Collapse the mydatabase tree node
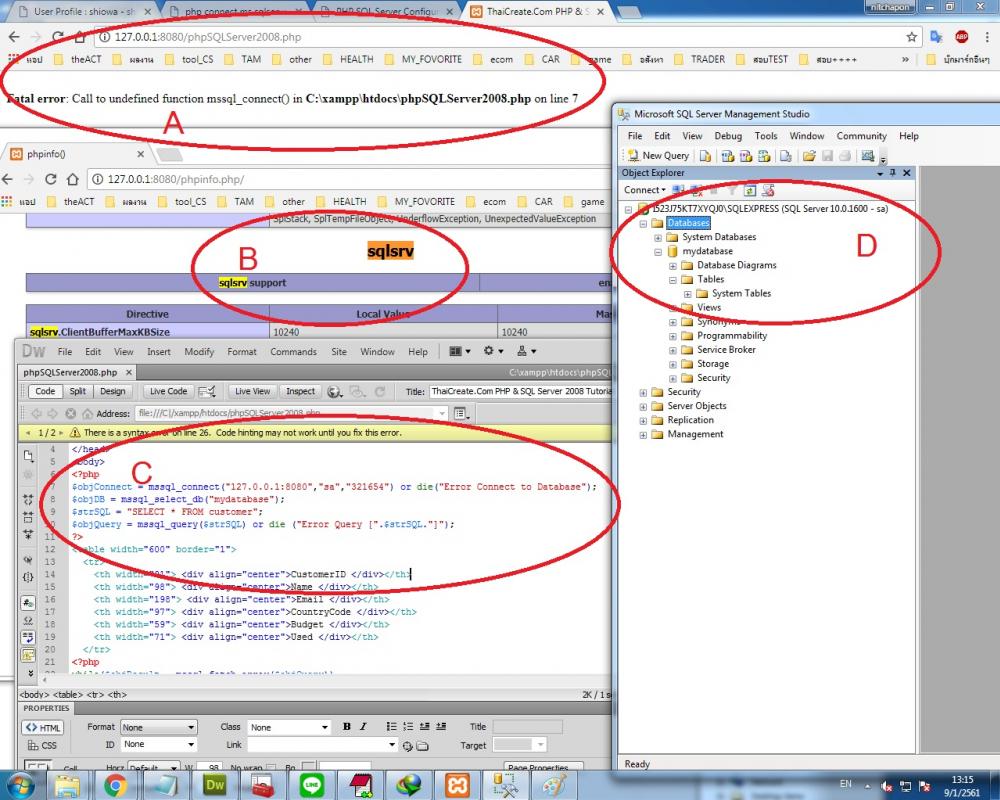 (x=658, y=251)
